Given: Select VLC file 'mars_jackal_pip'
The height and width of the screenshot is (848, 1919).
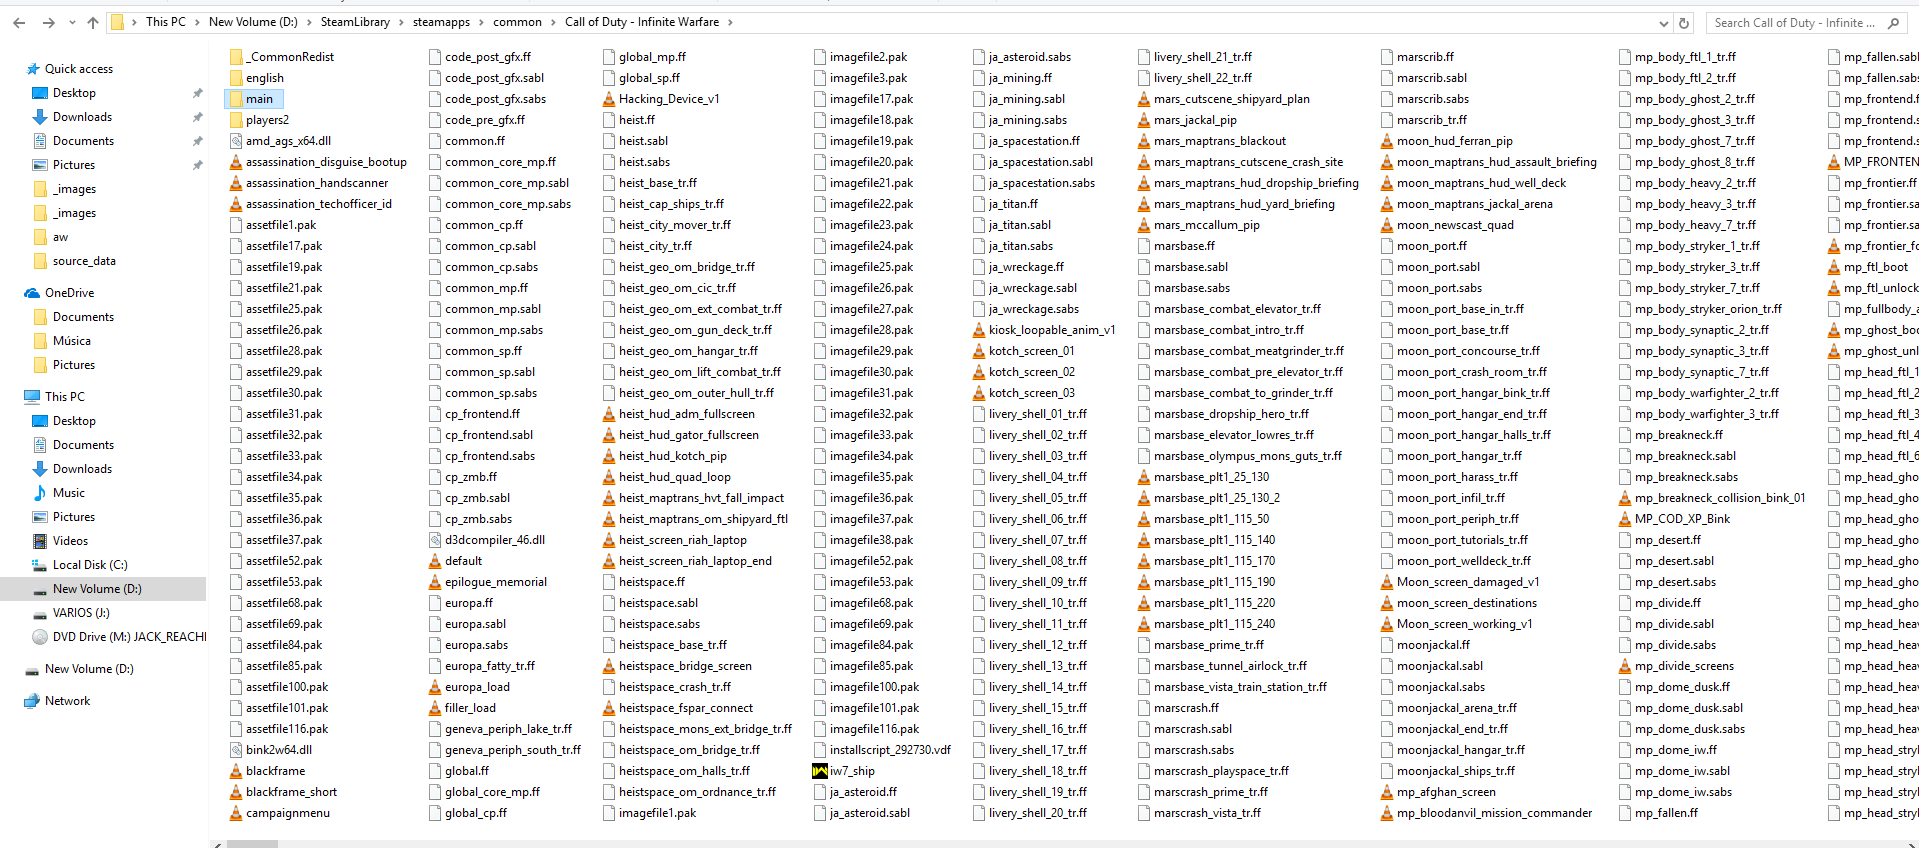Looking at the screenshot, I should (1195, 120).
